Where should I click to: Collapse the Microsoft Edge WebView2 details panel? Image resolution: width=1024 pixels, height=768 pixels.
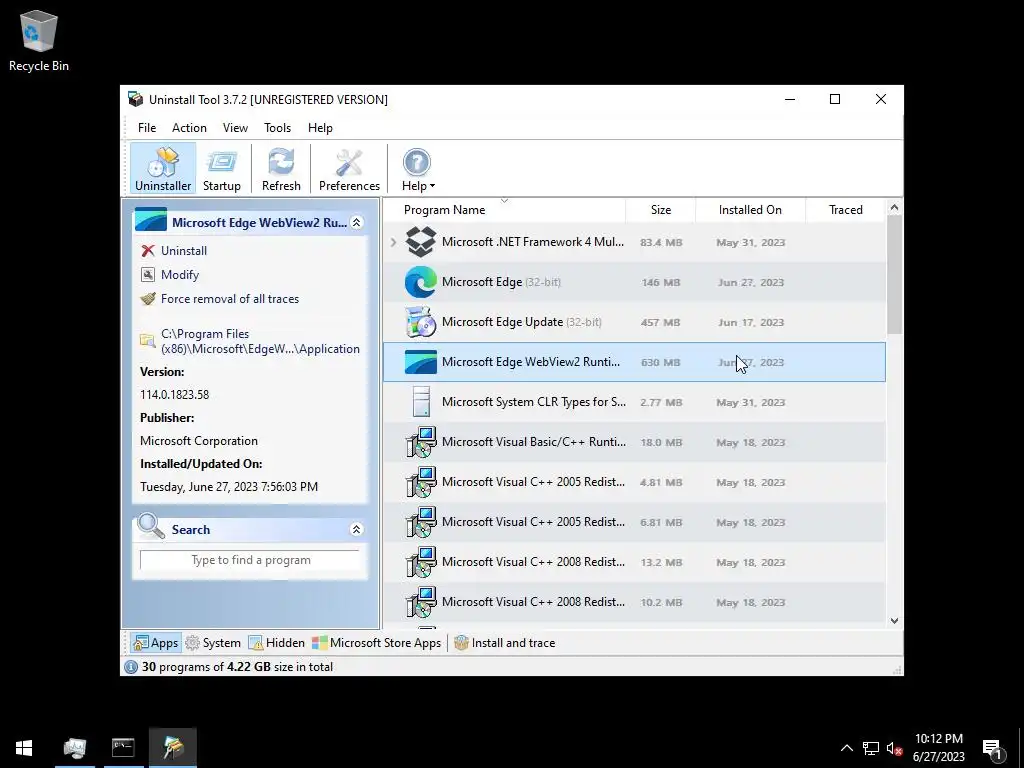[x=357, y=223]
